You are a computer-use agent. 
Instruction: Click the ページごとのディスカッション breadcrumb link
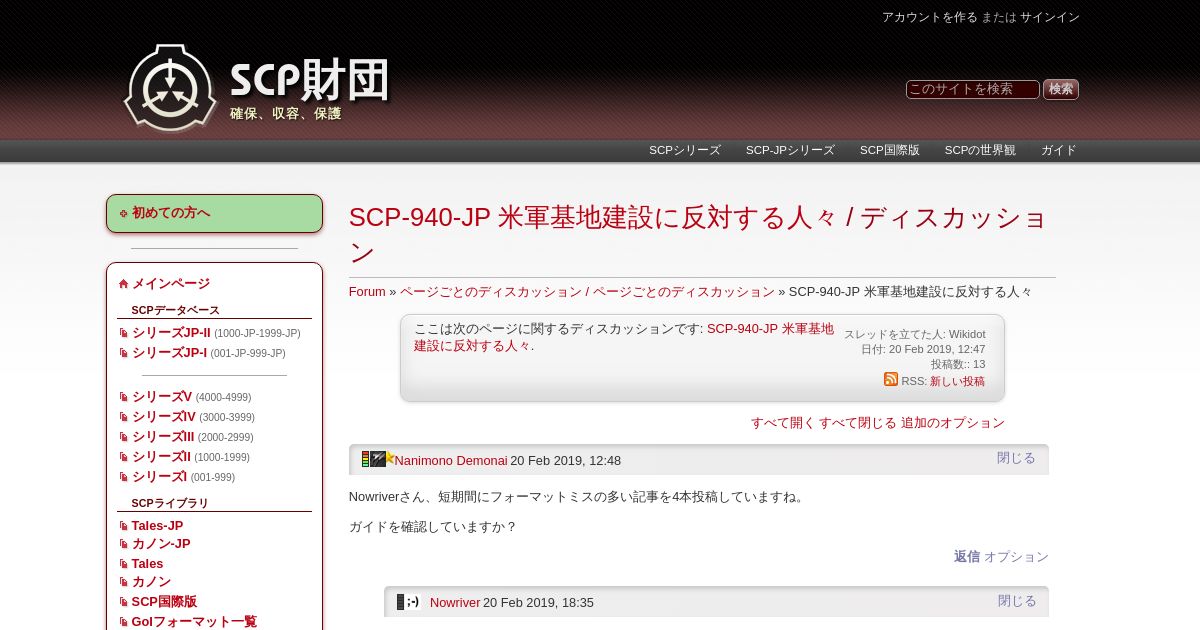pos(587,292)
